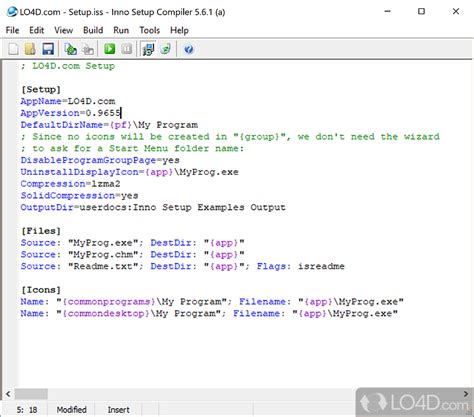Click the 'UninstallDisplayIcon={app}\MyProg.exe' line
Screen dimensions: 474x417
(x=130, y=172)
